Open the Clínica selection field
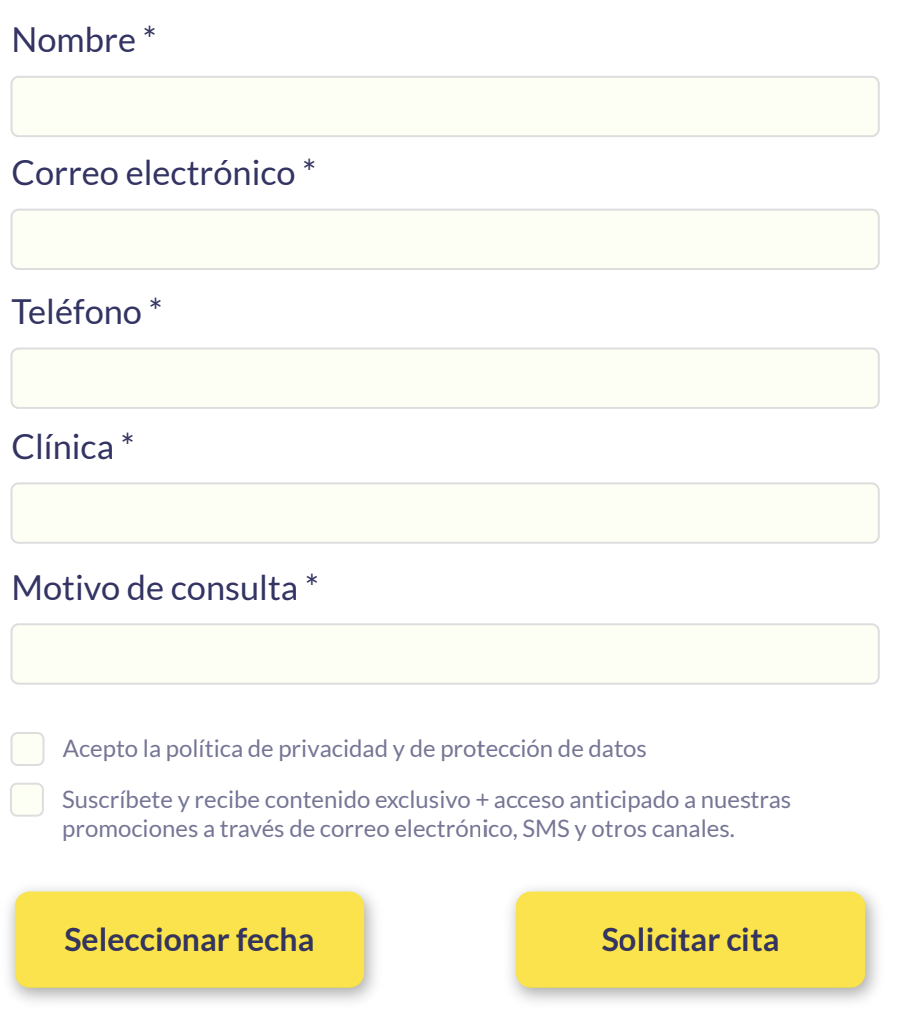Screen dimensions: 898x1022 point(445,513)
